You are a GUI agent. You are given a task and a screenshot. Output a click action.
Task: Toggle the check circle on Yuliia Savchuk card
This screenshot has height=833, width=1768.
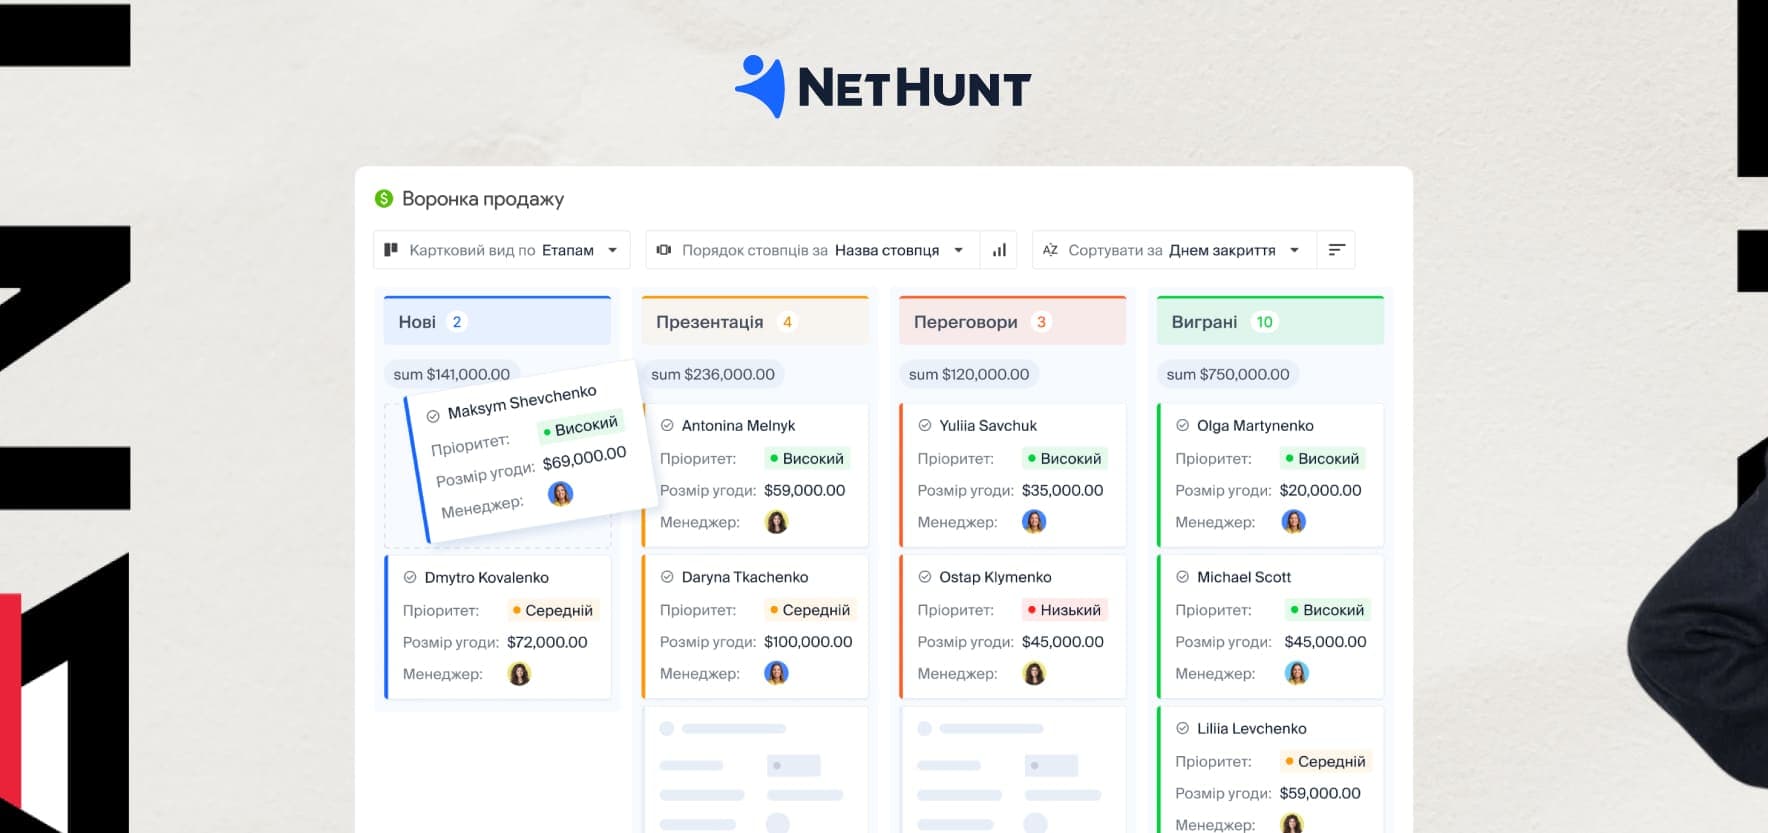click(925, 425)
